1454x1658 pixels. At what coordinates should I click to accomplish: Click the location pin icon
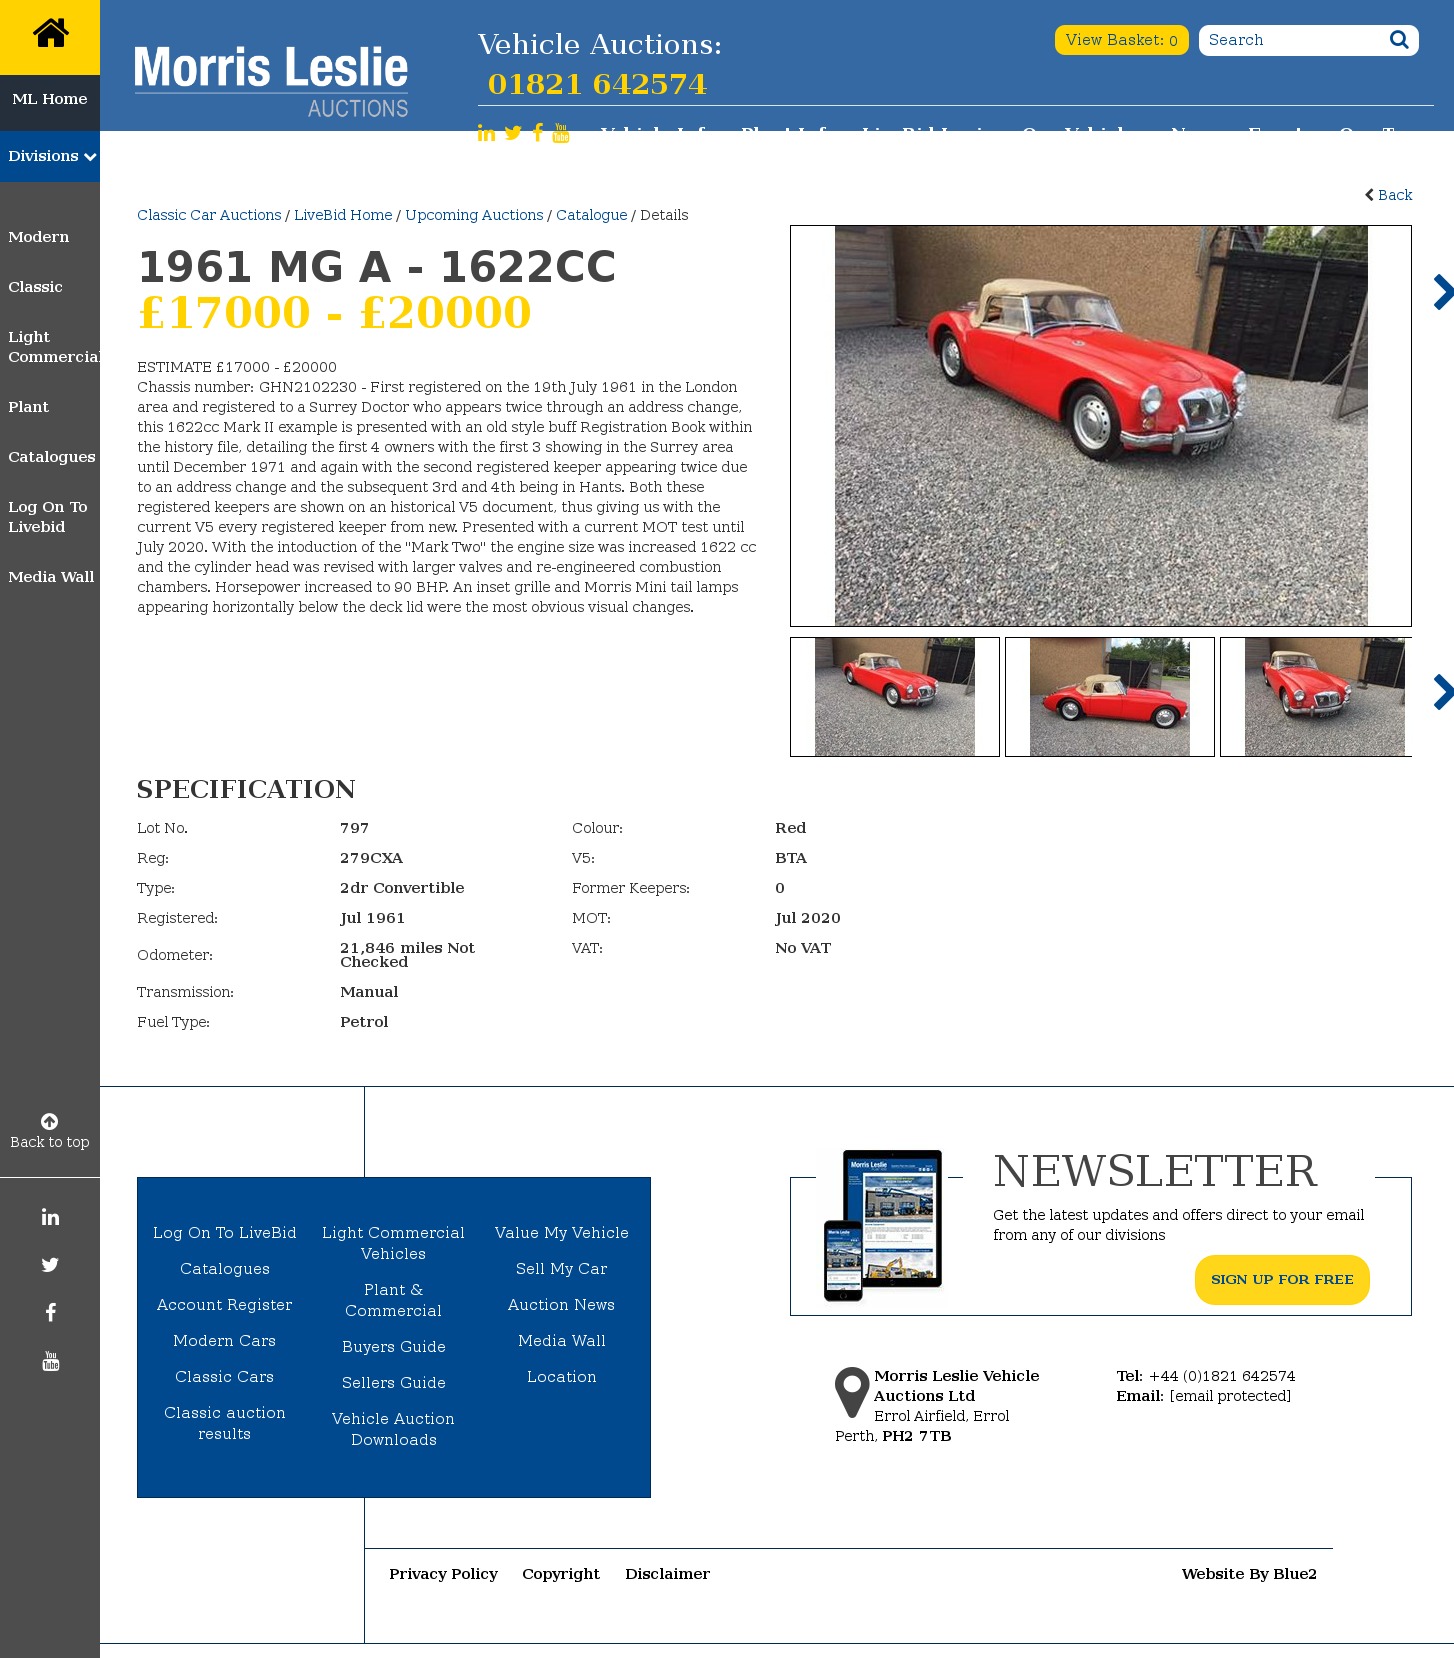(852, 1392)
